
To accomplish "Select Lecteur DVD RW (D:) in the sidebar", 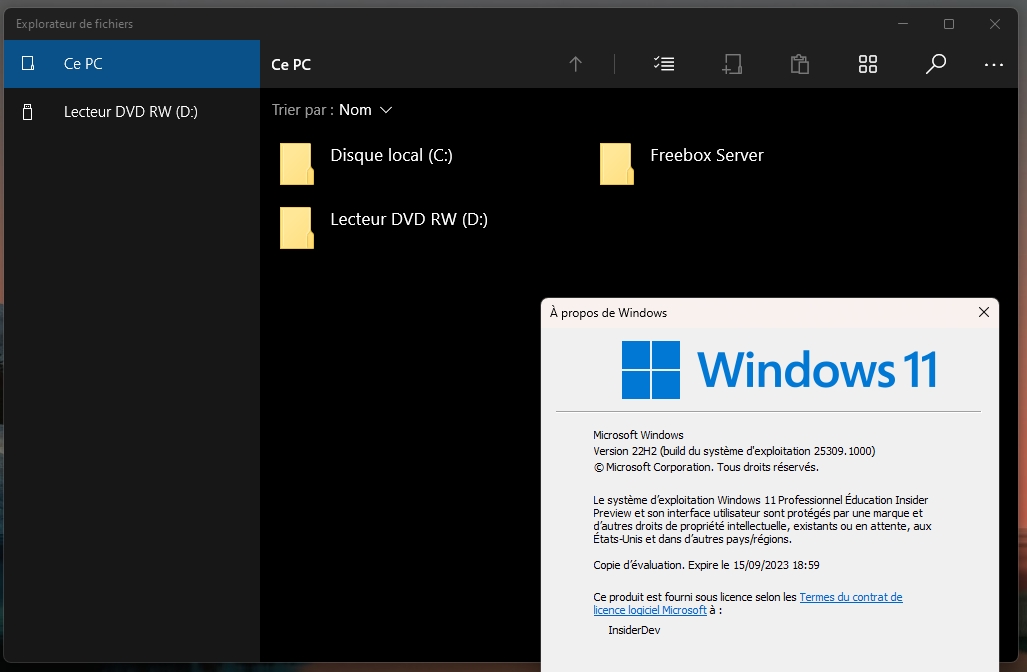I will coord(130,112).
